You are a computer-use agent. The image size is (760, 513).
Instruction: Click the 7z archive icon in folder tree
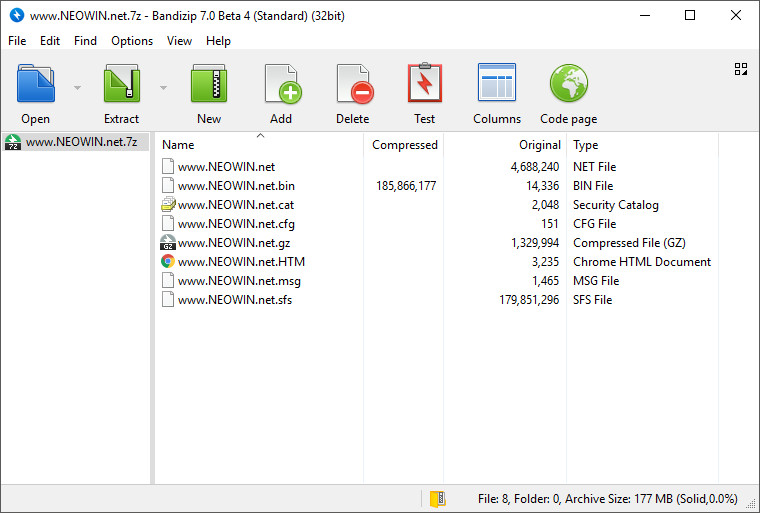[x=13, y=142]
